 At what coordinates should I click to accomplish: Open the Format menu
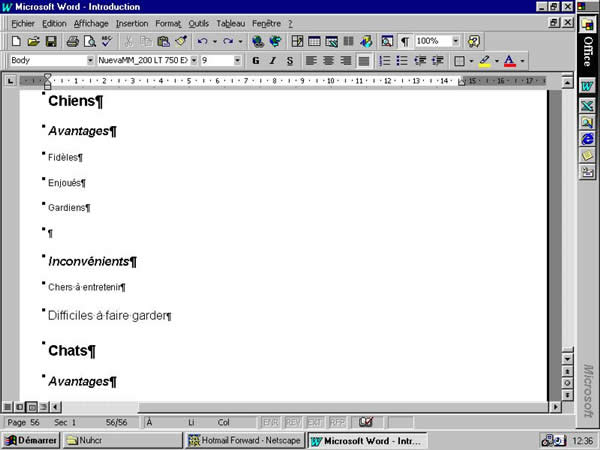[x=168, y=24]
